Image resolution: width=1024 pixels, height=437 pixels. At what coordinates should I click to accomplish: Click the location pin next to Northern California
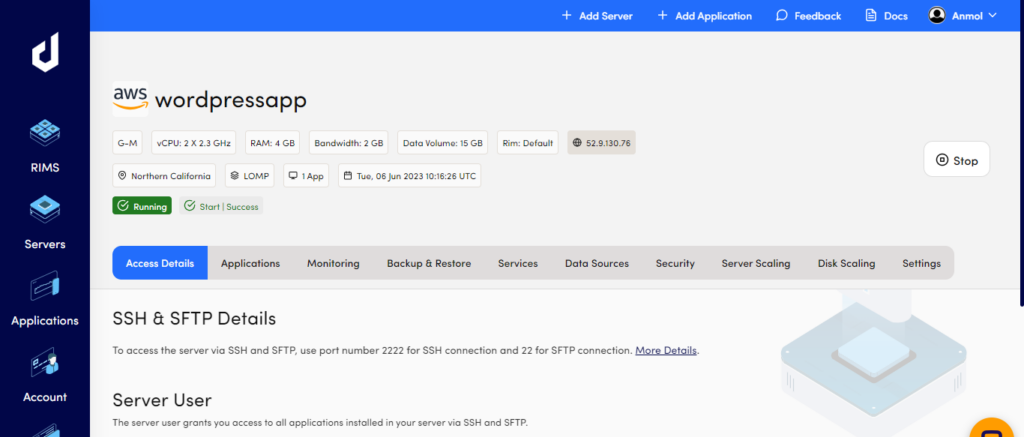pyautogui.click(x=122, y=176)
